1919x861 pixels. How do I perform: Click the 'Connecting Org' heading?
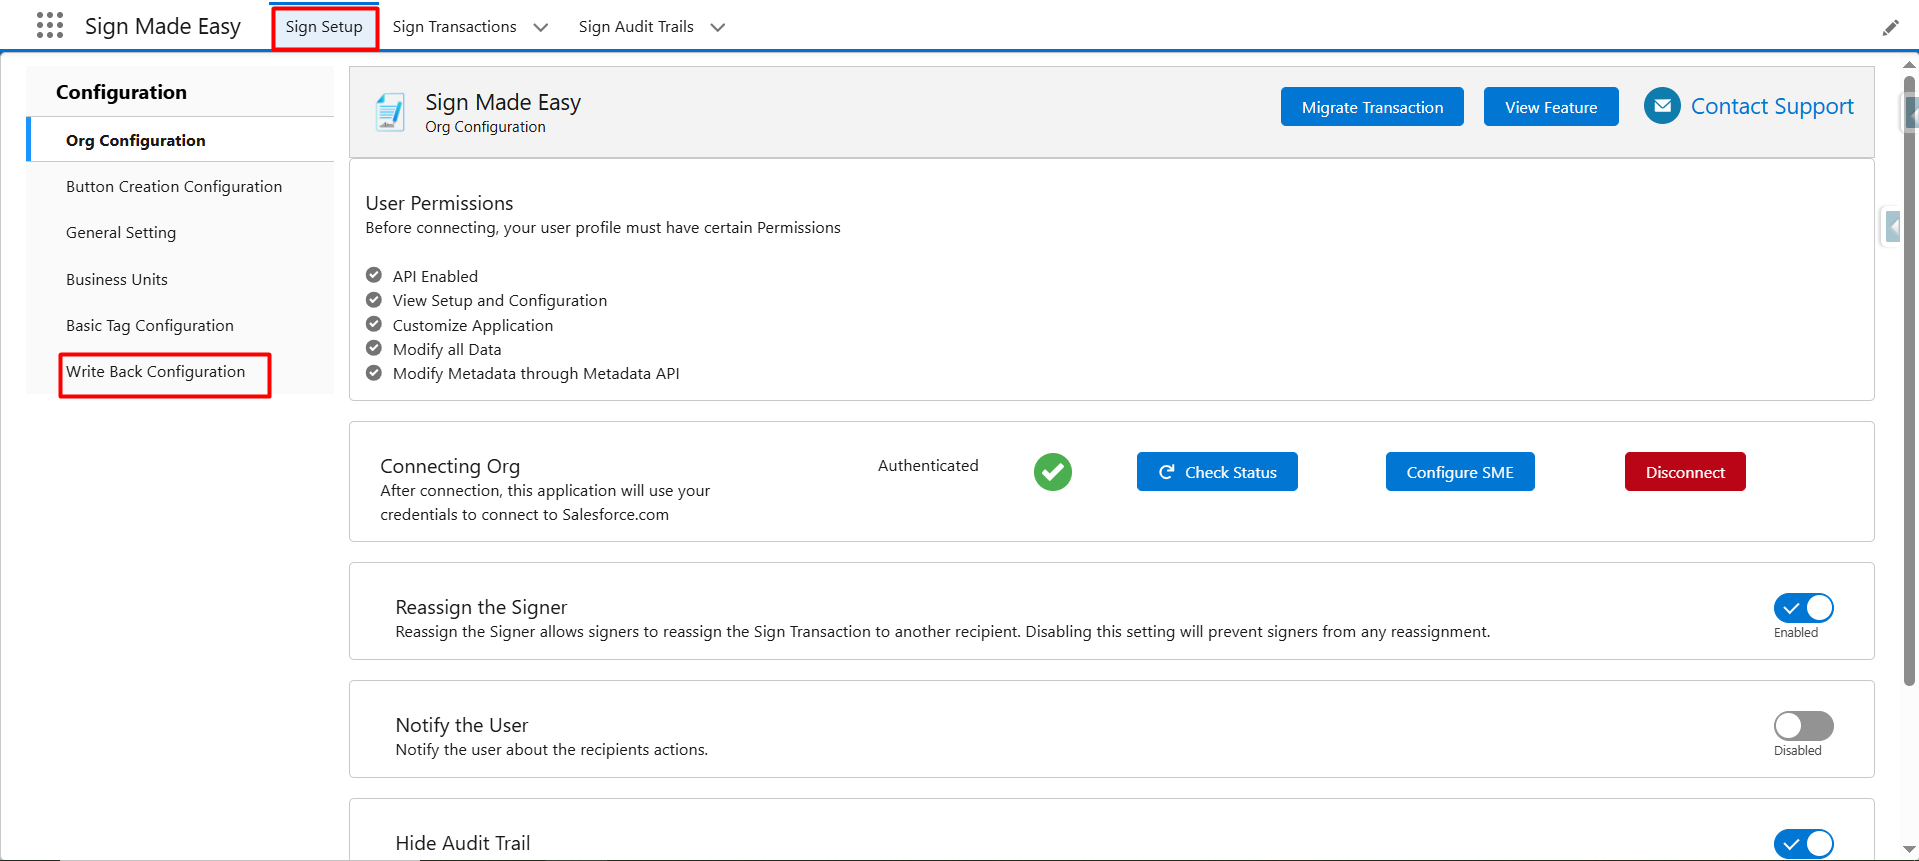(x=450, y=466)
